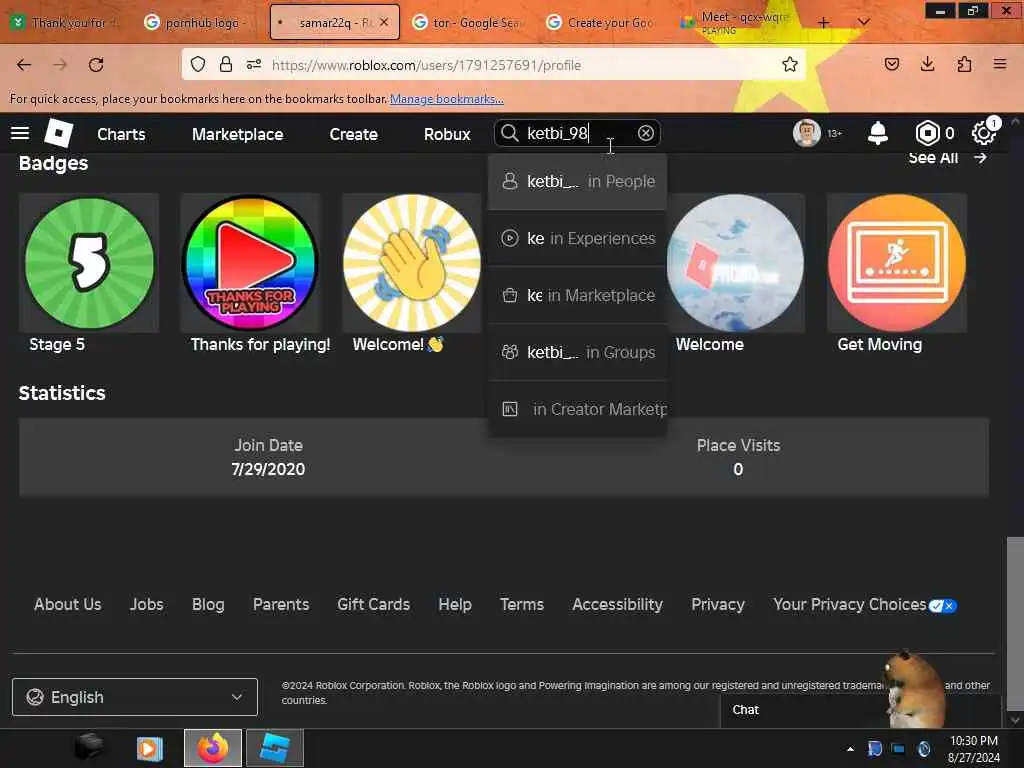Open Thanks for playing badge
The height and width of the screenshot is (768, 1024).
tap(251, 263)
